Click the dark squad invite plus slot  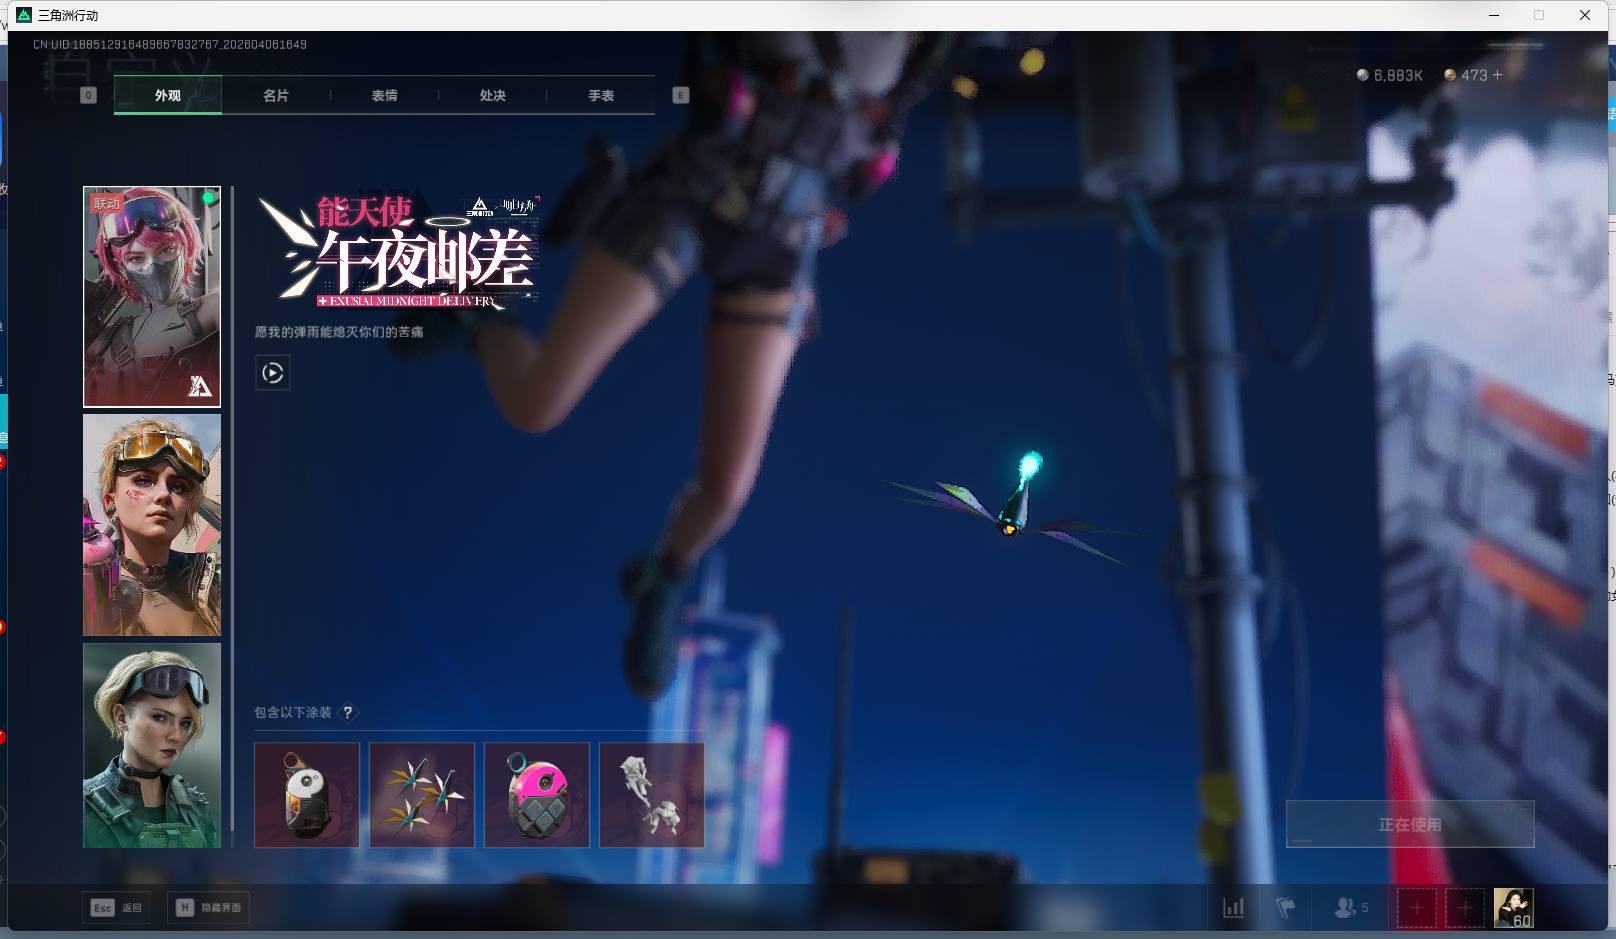[1465, 908]
